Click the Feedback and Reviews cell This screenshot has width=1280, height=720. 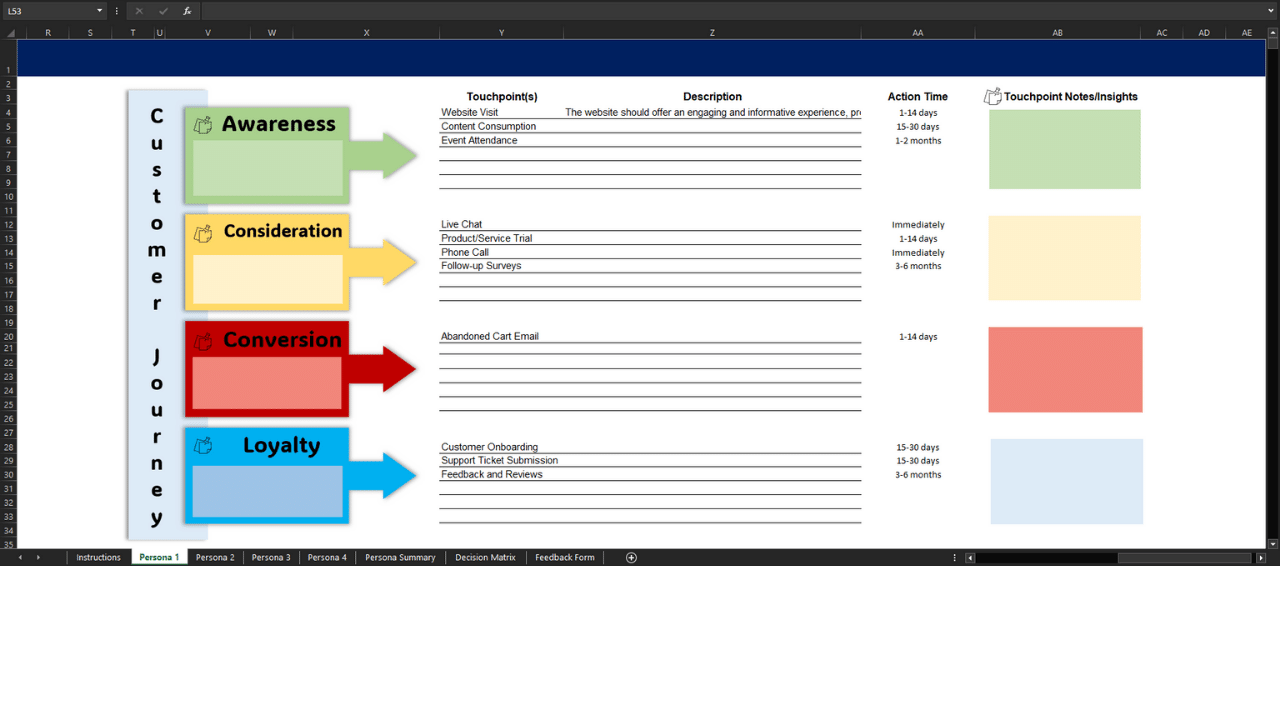(501, 475)
